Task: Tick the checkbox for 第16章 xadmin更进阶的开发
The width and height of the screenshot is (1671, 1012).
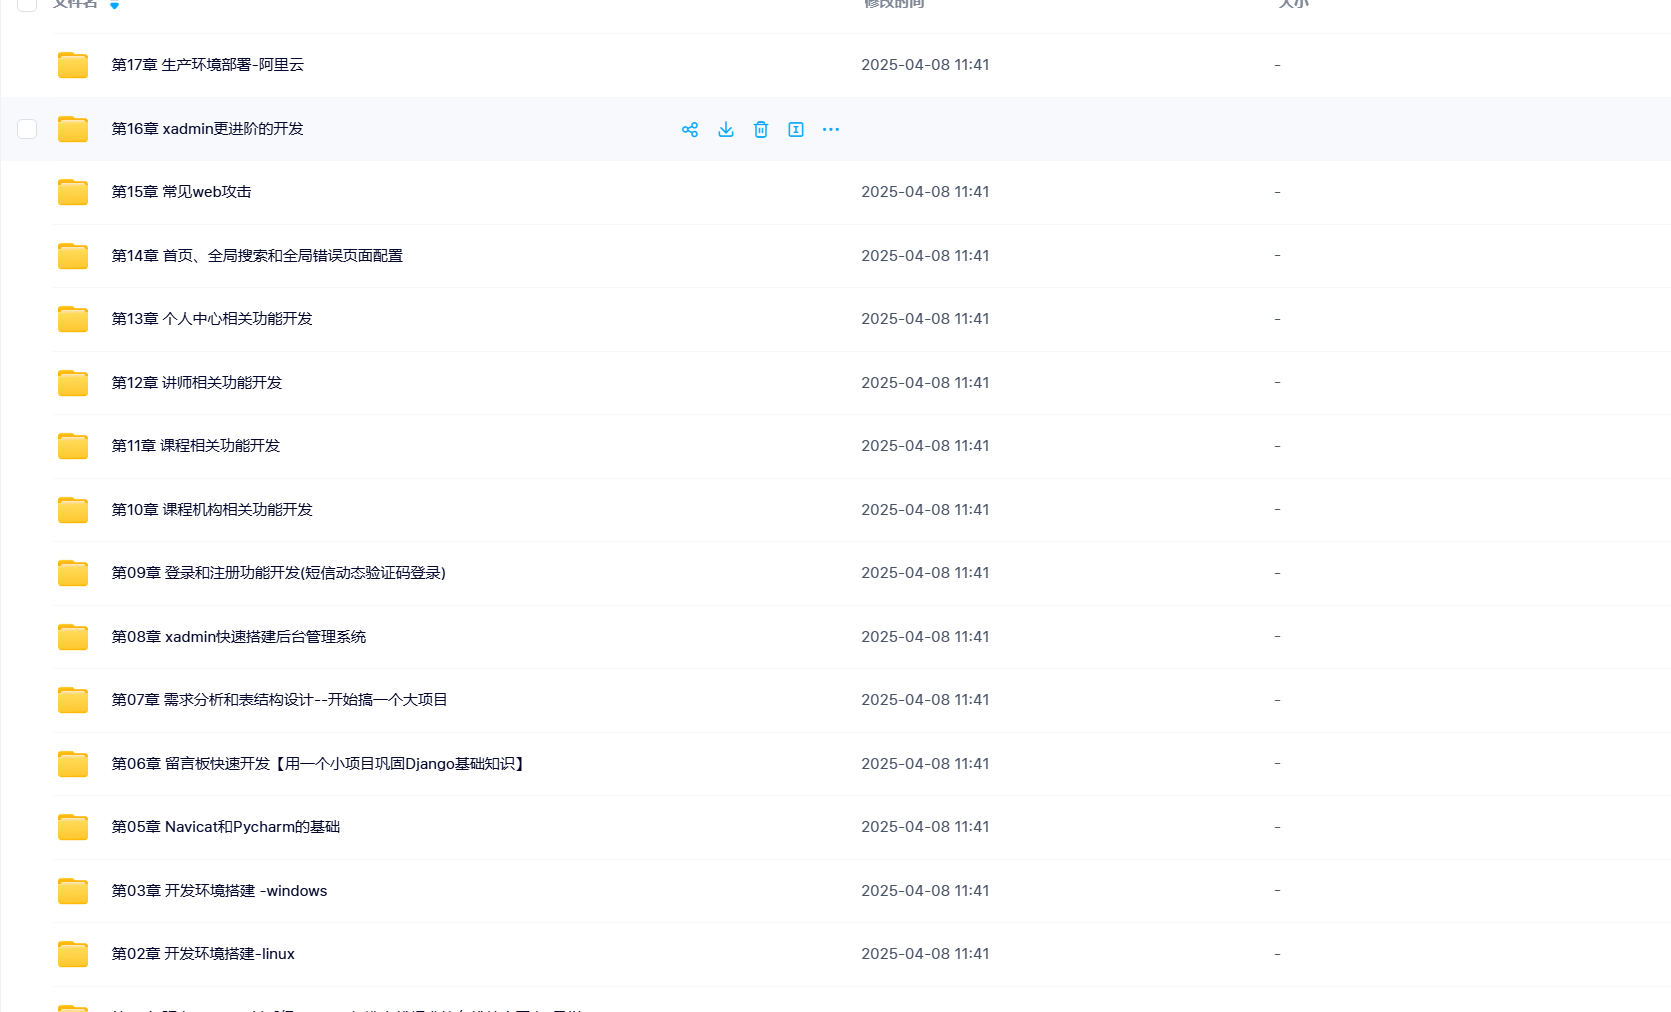Action: [x=27, y=129]
